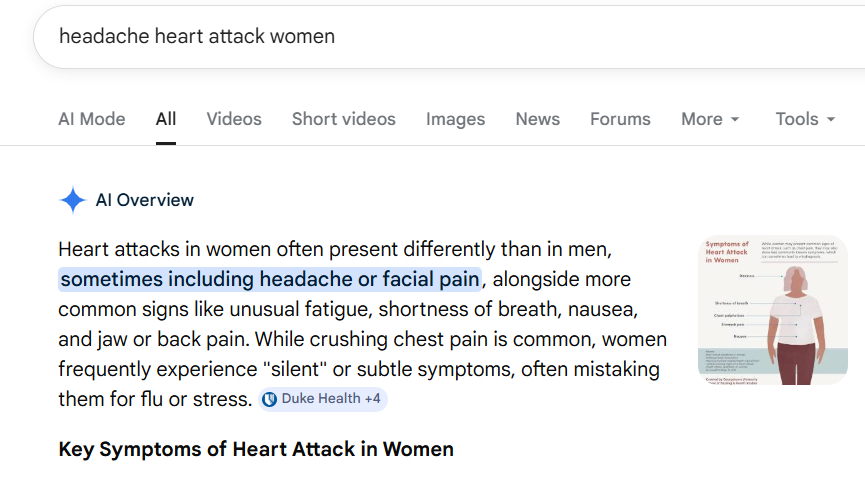Open the heart attack symptoms infographic thumbnail
Screen dimensions: 865x481
pos(772,310)
